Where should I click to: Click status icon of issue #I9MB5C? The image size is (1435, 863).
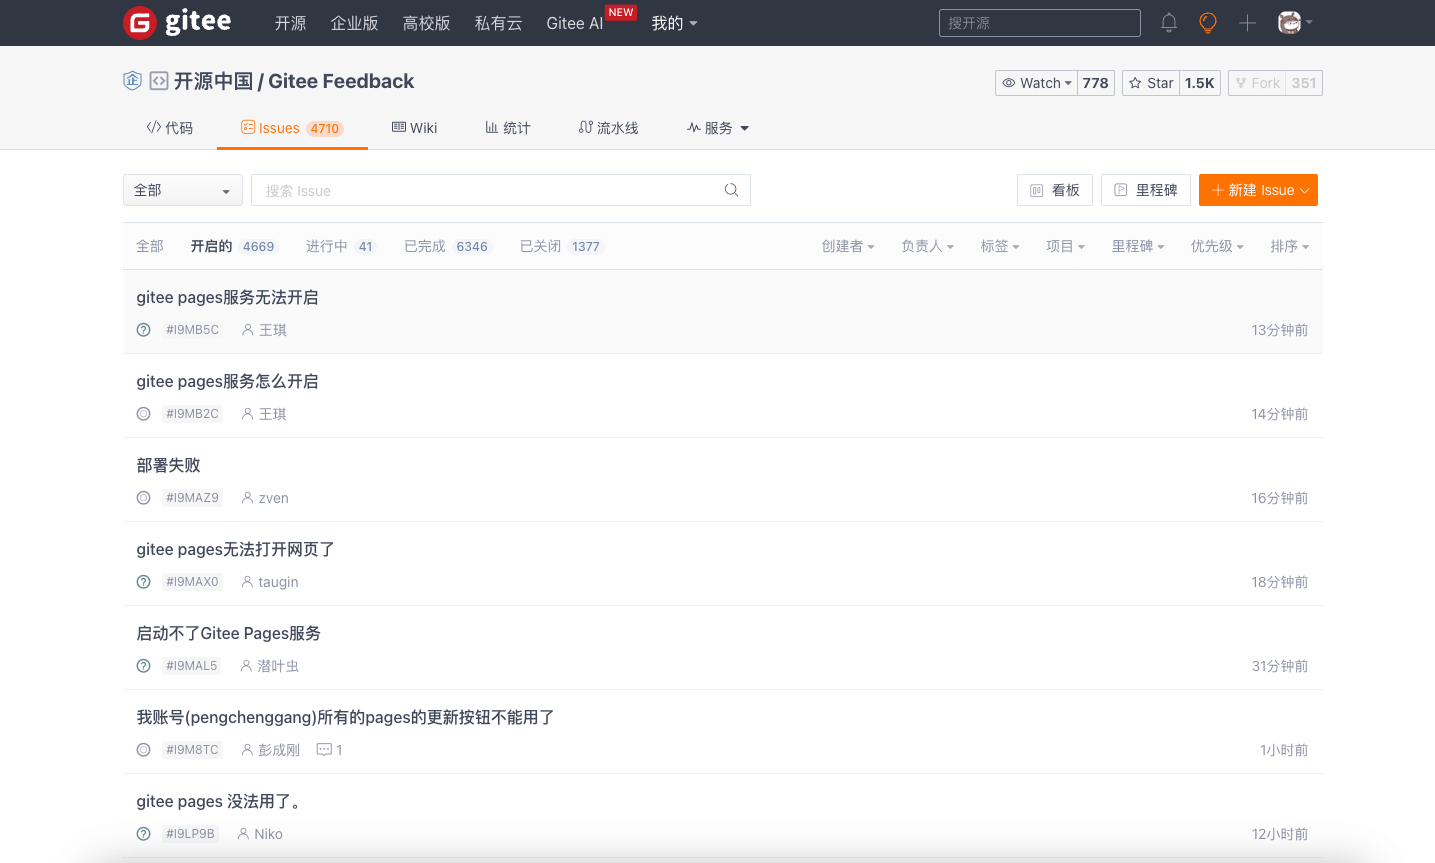[x=144, y=330]
